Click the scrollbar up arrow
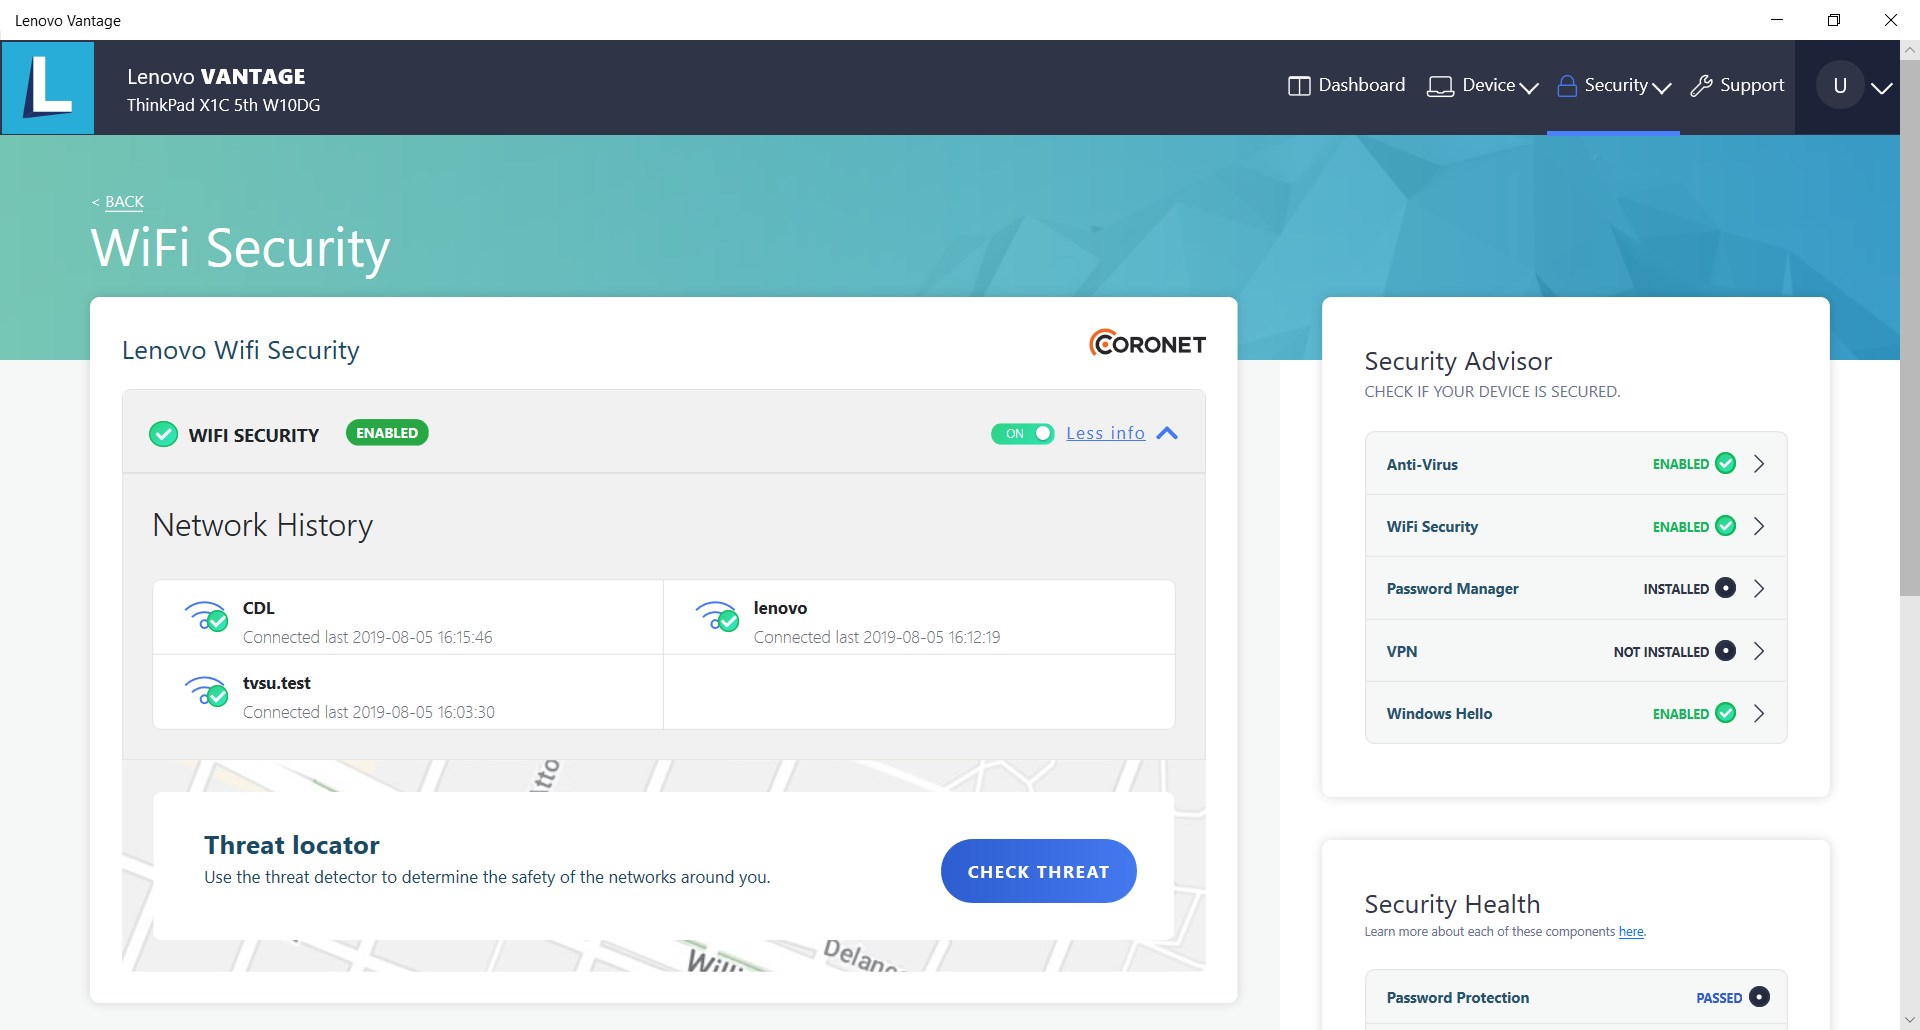 point(1910,49)
